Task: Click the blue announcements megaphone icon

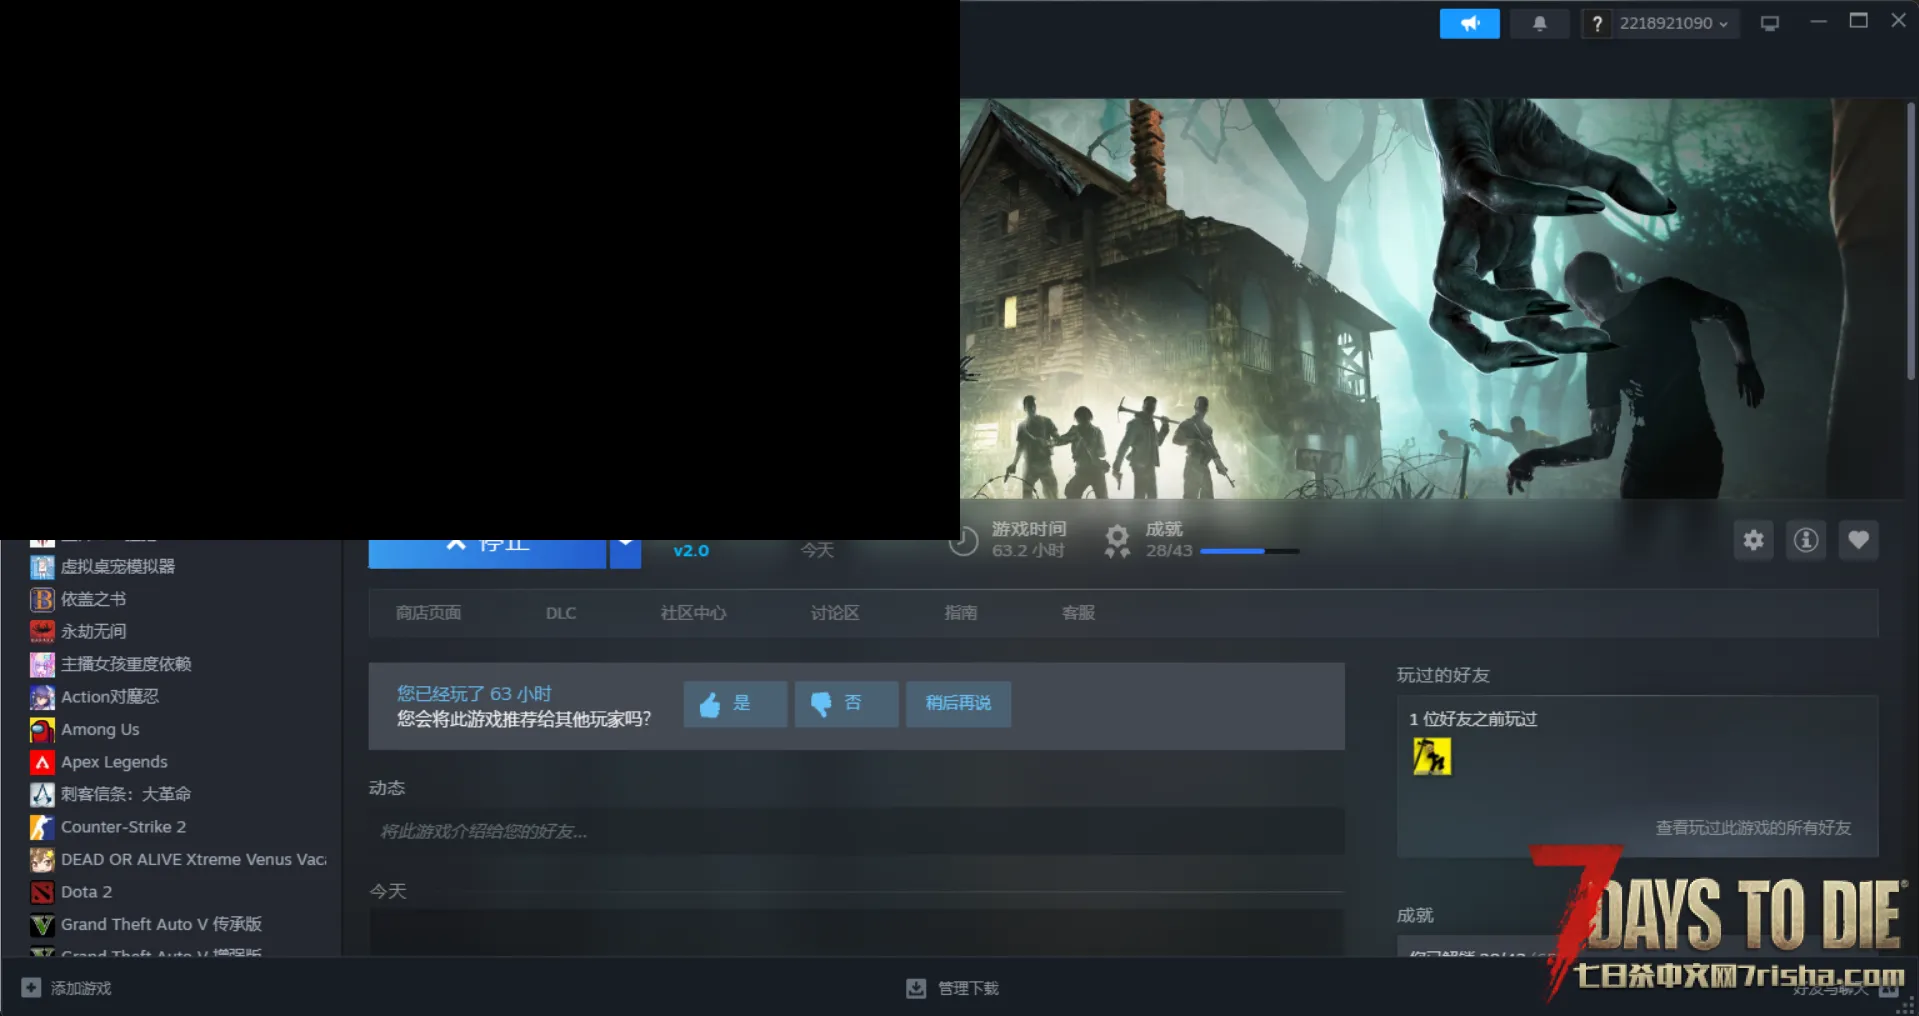Action: tap(1469, 23)
